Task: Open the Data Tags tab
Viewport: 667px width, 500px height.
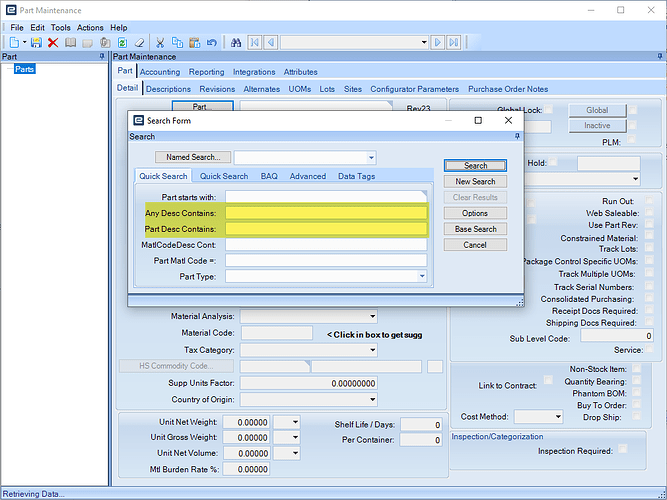Action: [x=356, y=176]
